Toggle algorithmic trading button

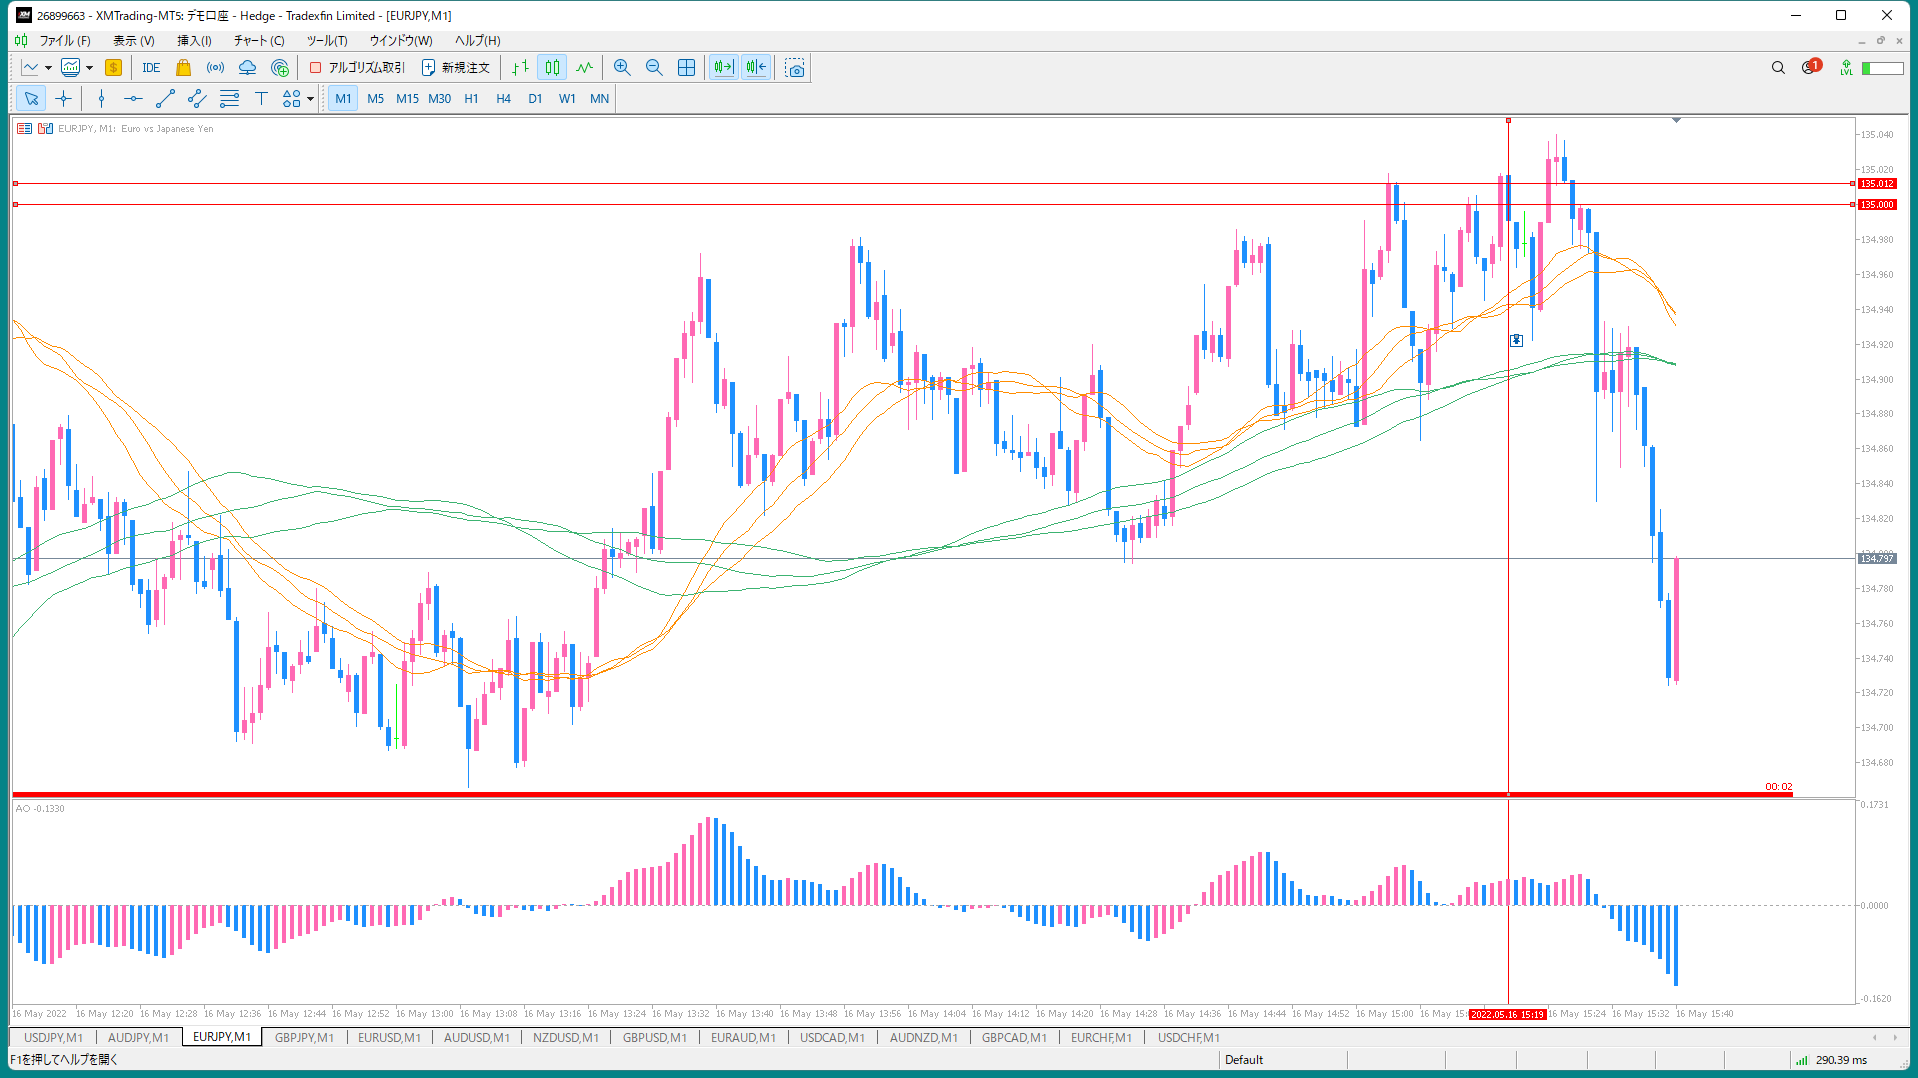[x=357, y=68]
